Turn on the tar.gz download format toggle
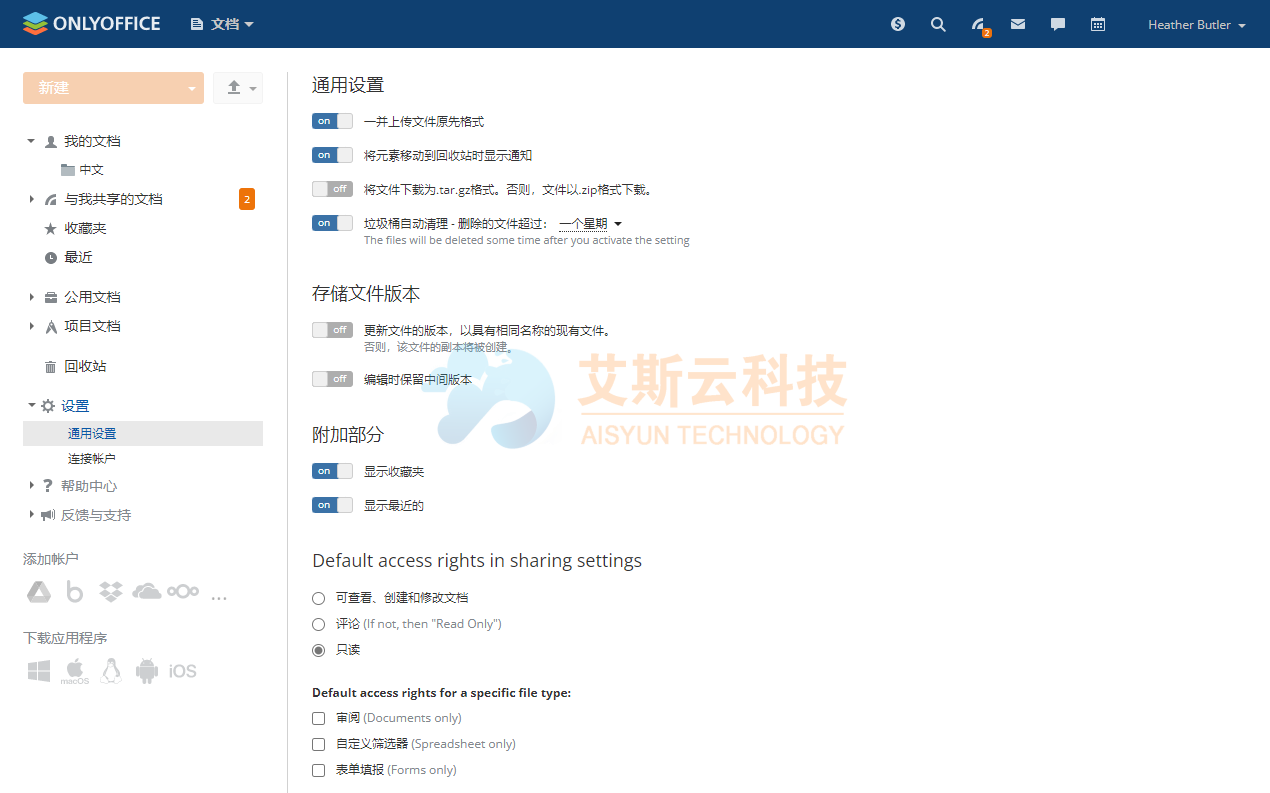 coord(332,189)
